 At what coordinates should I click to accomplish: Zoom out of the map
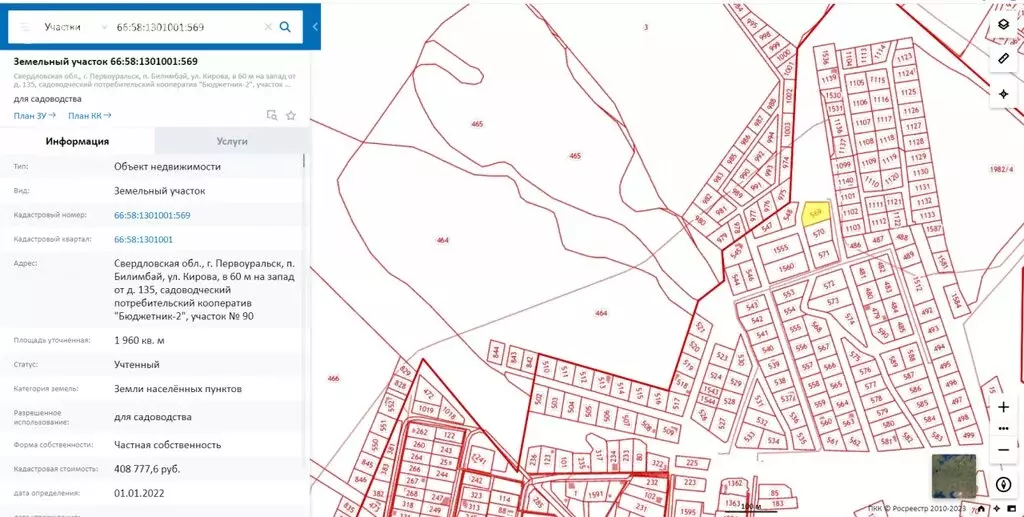click(1003, 450)
